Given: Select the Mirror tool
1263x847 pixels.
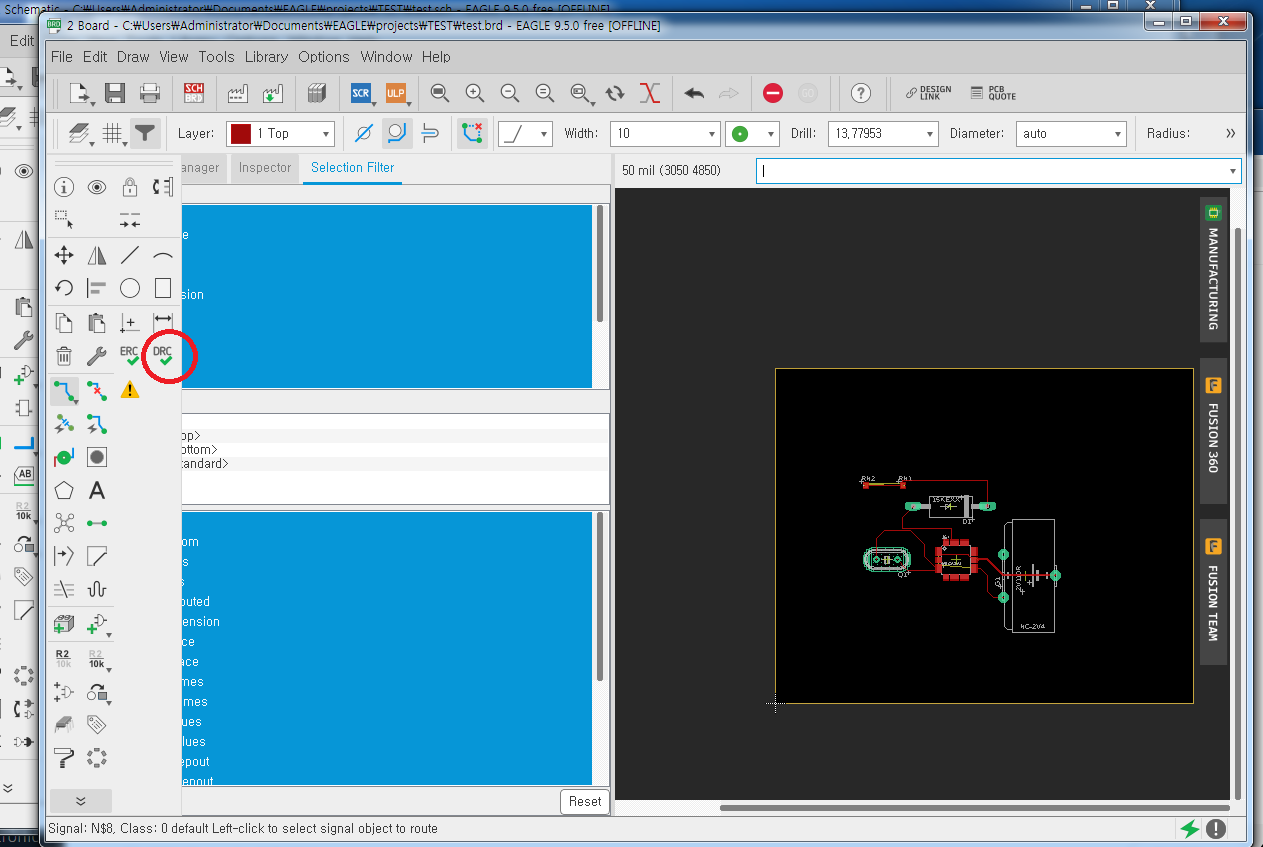Looking at the screenshot, I should coord(97,255).
